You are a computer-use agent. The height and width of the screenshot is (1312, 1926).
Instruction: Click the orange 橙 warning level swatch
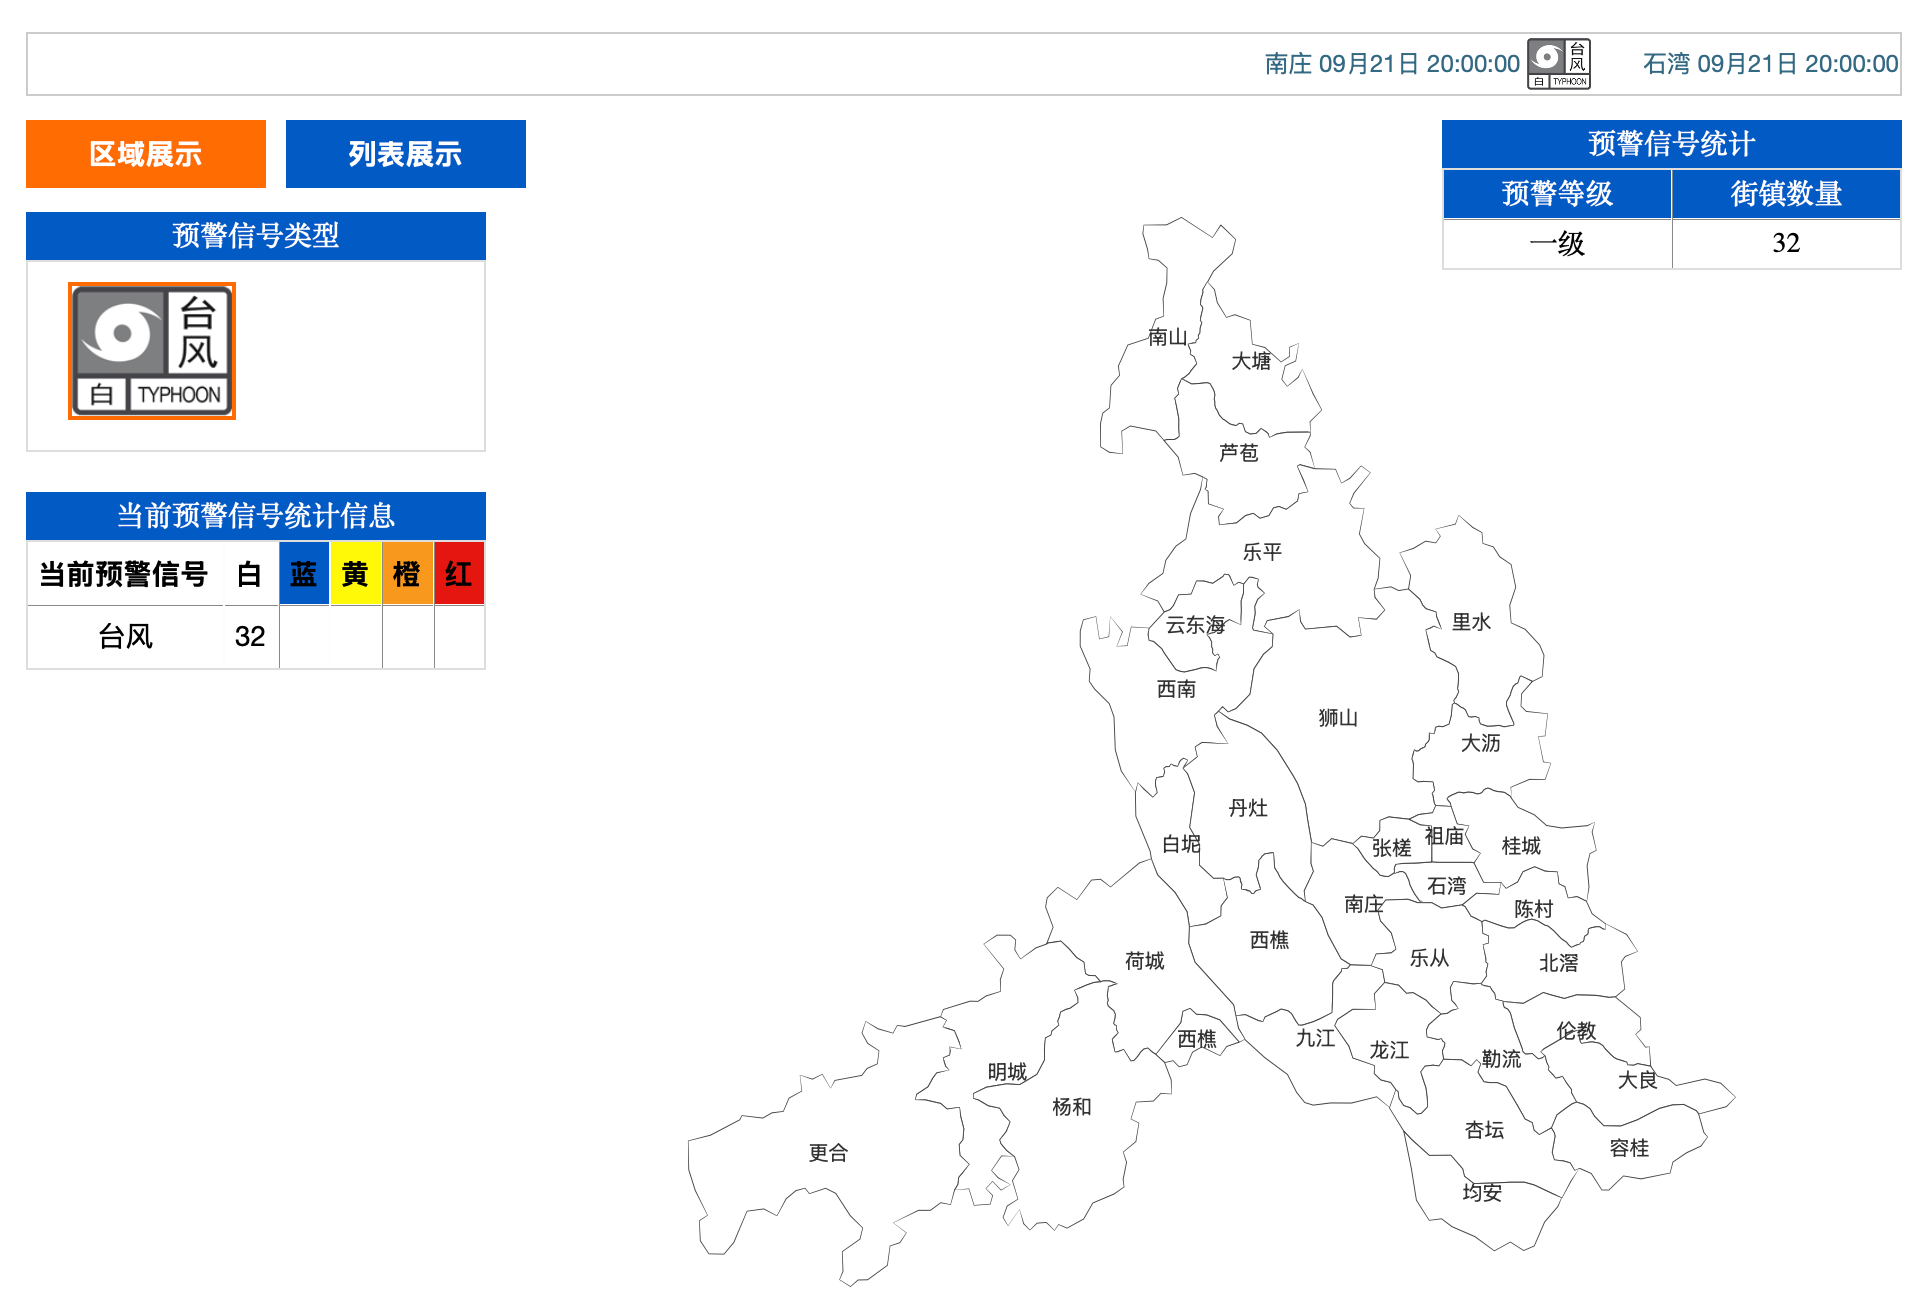click(x=407, y=574)
